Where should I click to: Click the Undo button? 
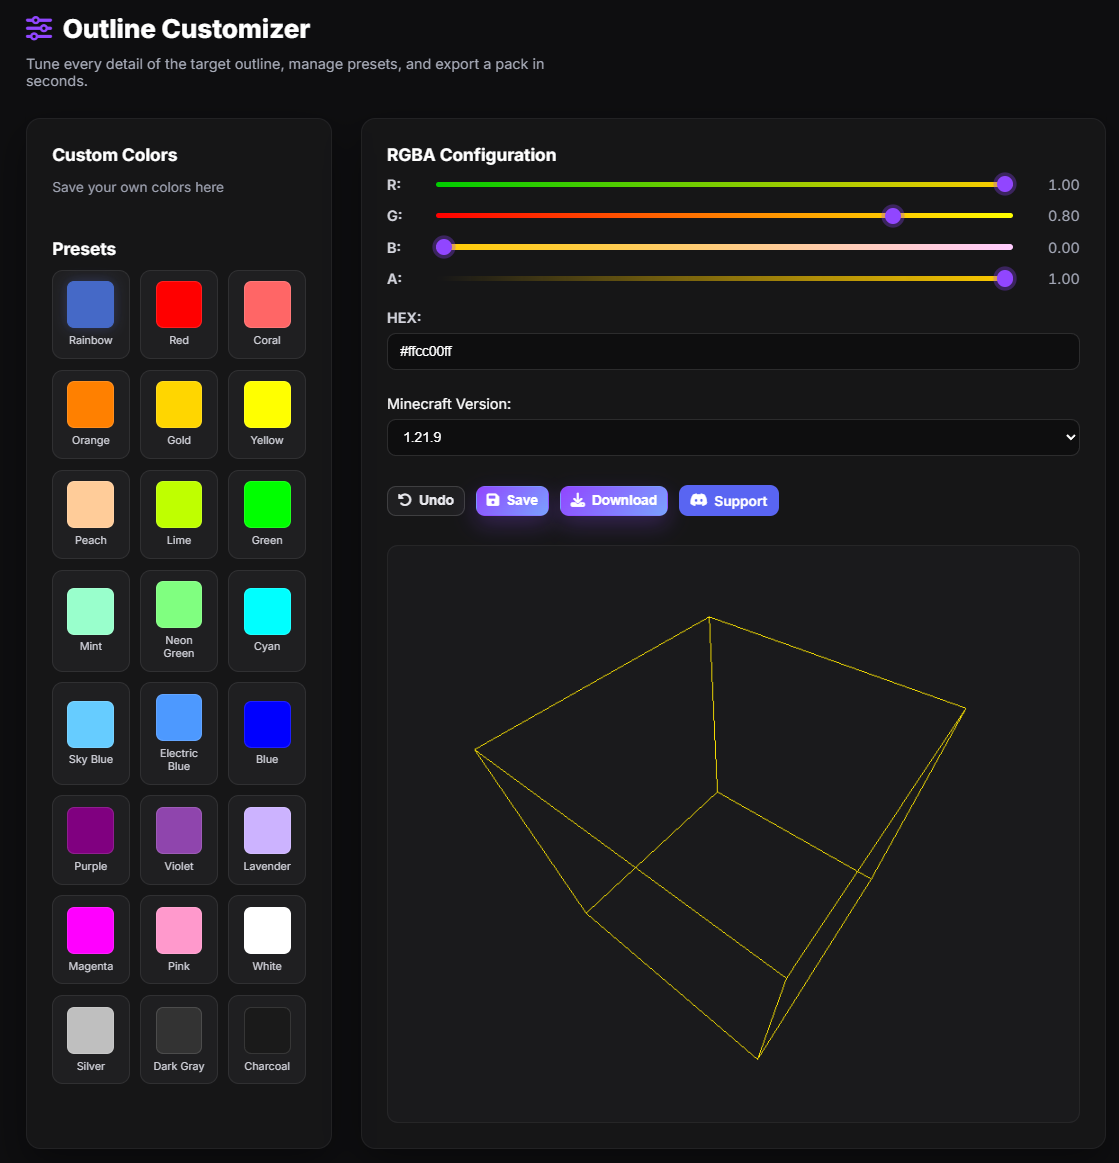[426, 501]
